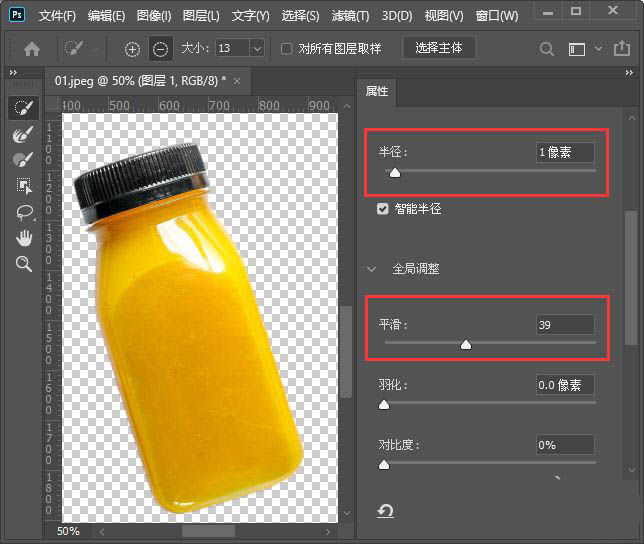This screenshot has width=644, height=544.
Task: Click the properties panel vertical scrollbar thumb
Action: pos(631,278)
